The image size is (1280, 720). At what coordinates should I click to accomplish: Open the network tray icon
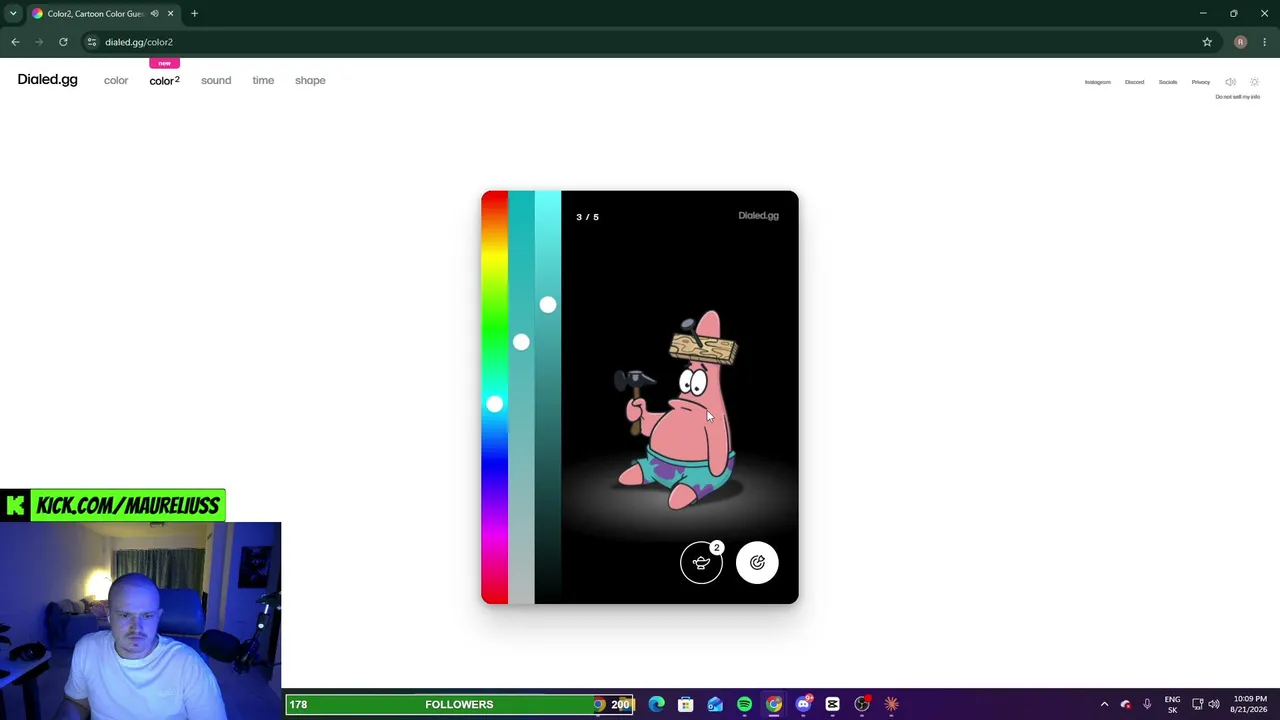point(1197,705)
